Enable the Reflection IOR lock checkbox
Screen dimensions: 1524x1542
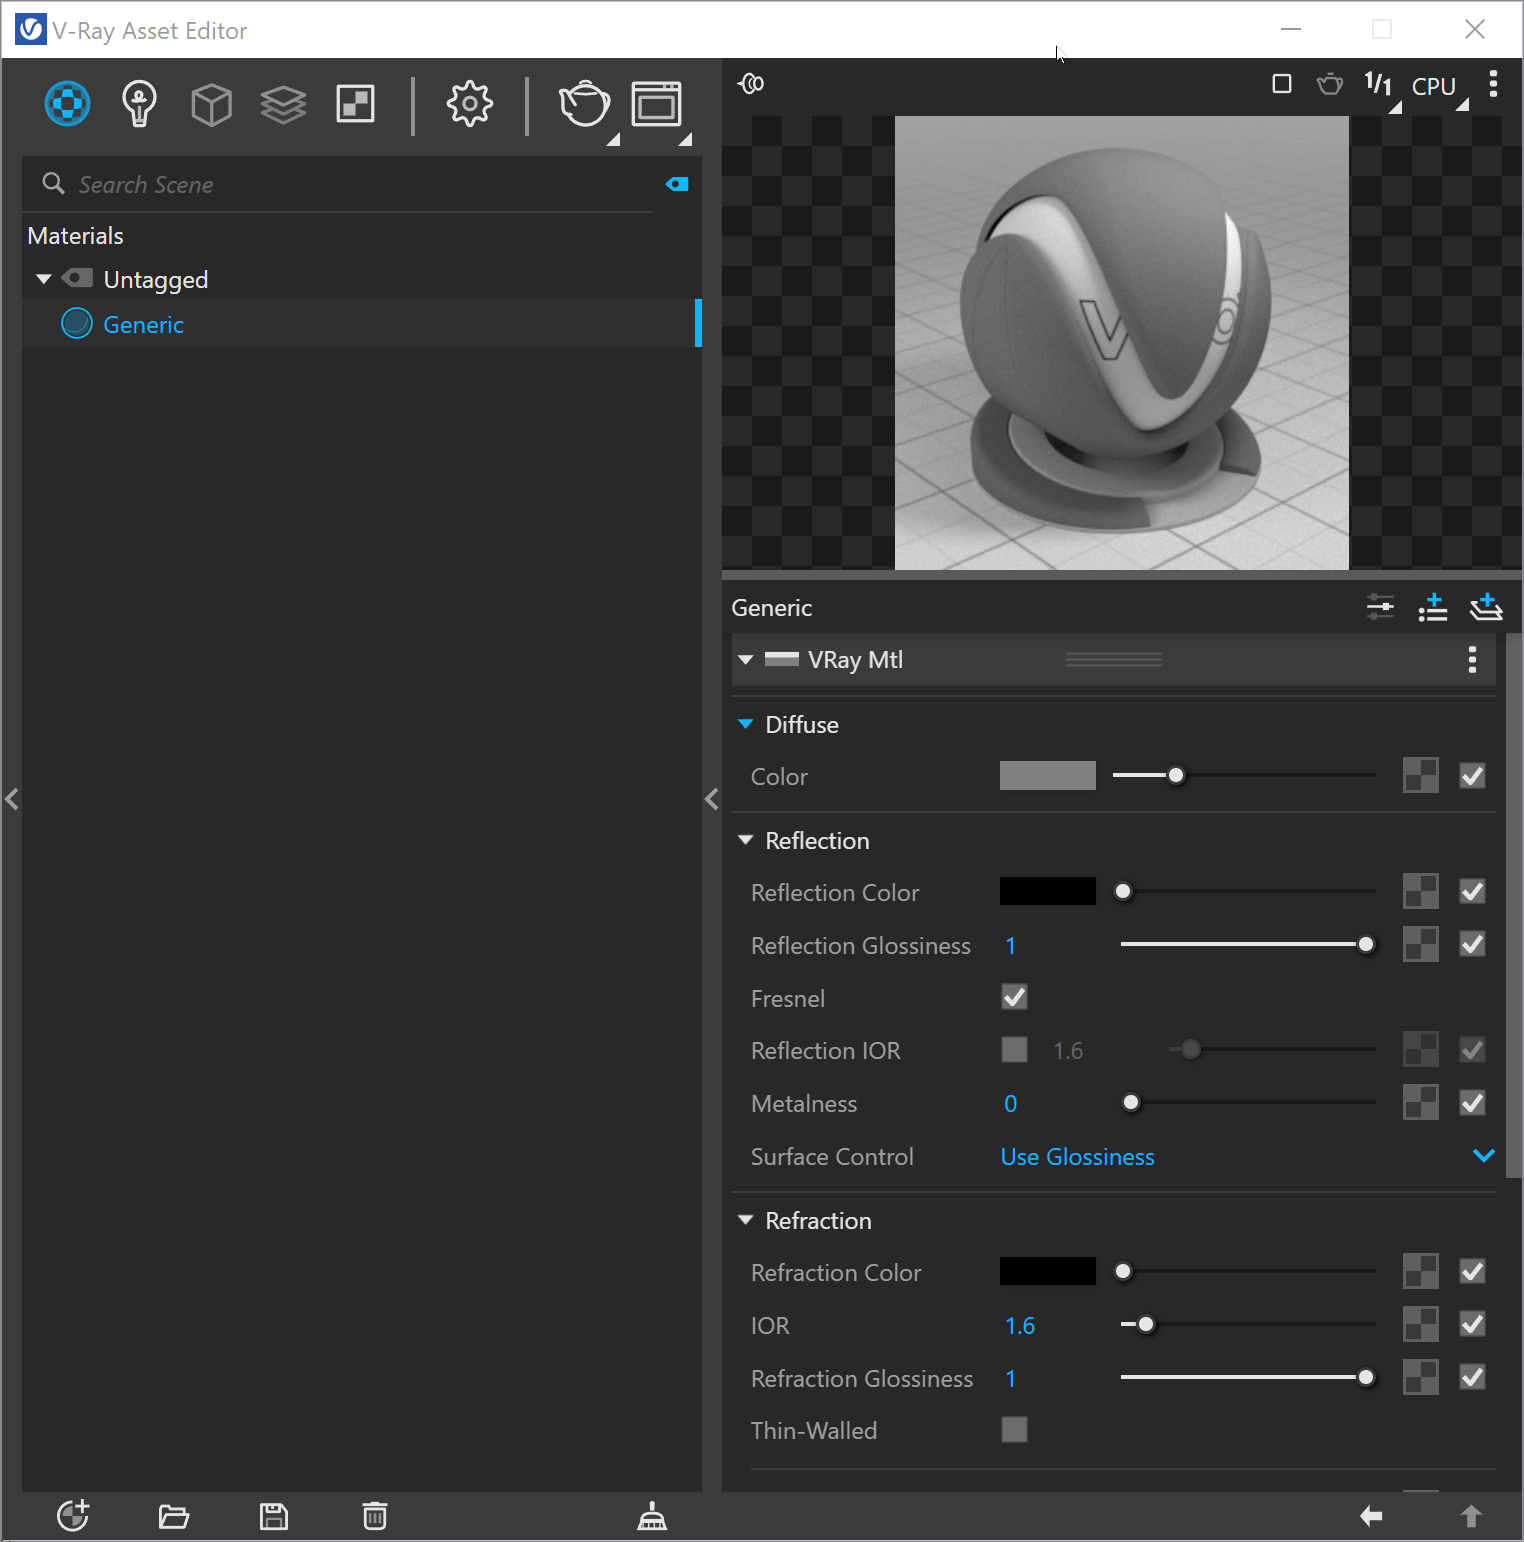pyautogui.click(x=1014, y=1049)
